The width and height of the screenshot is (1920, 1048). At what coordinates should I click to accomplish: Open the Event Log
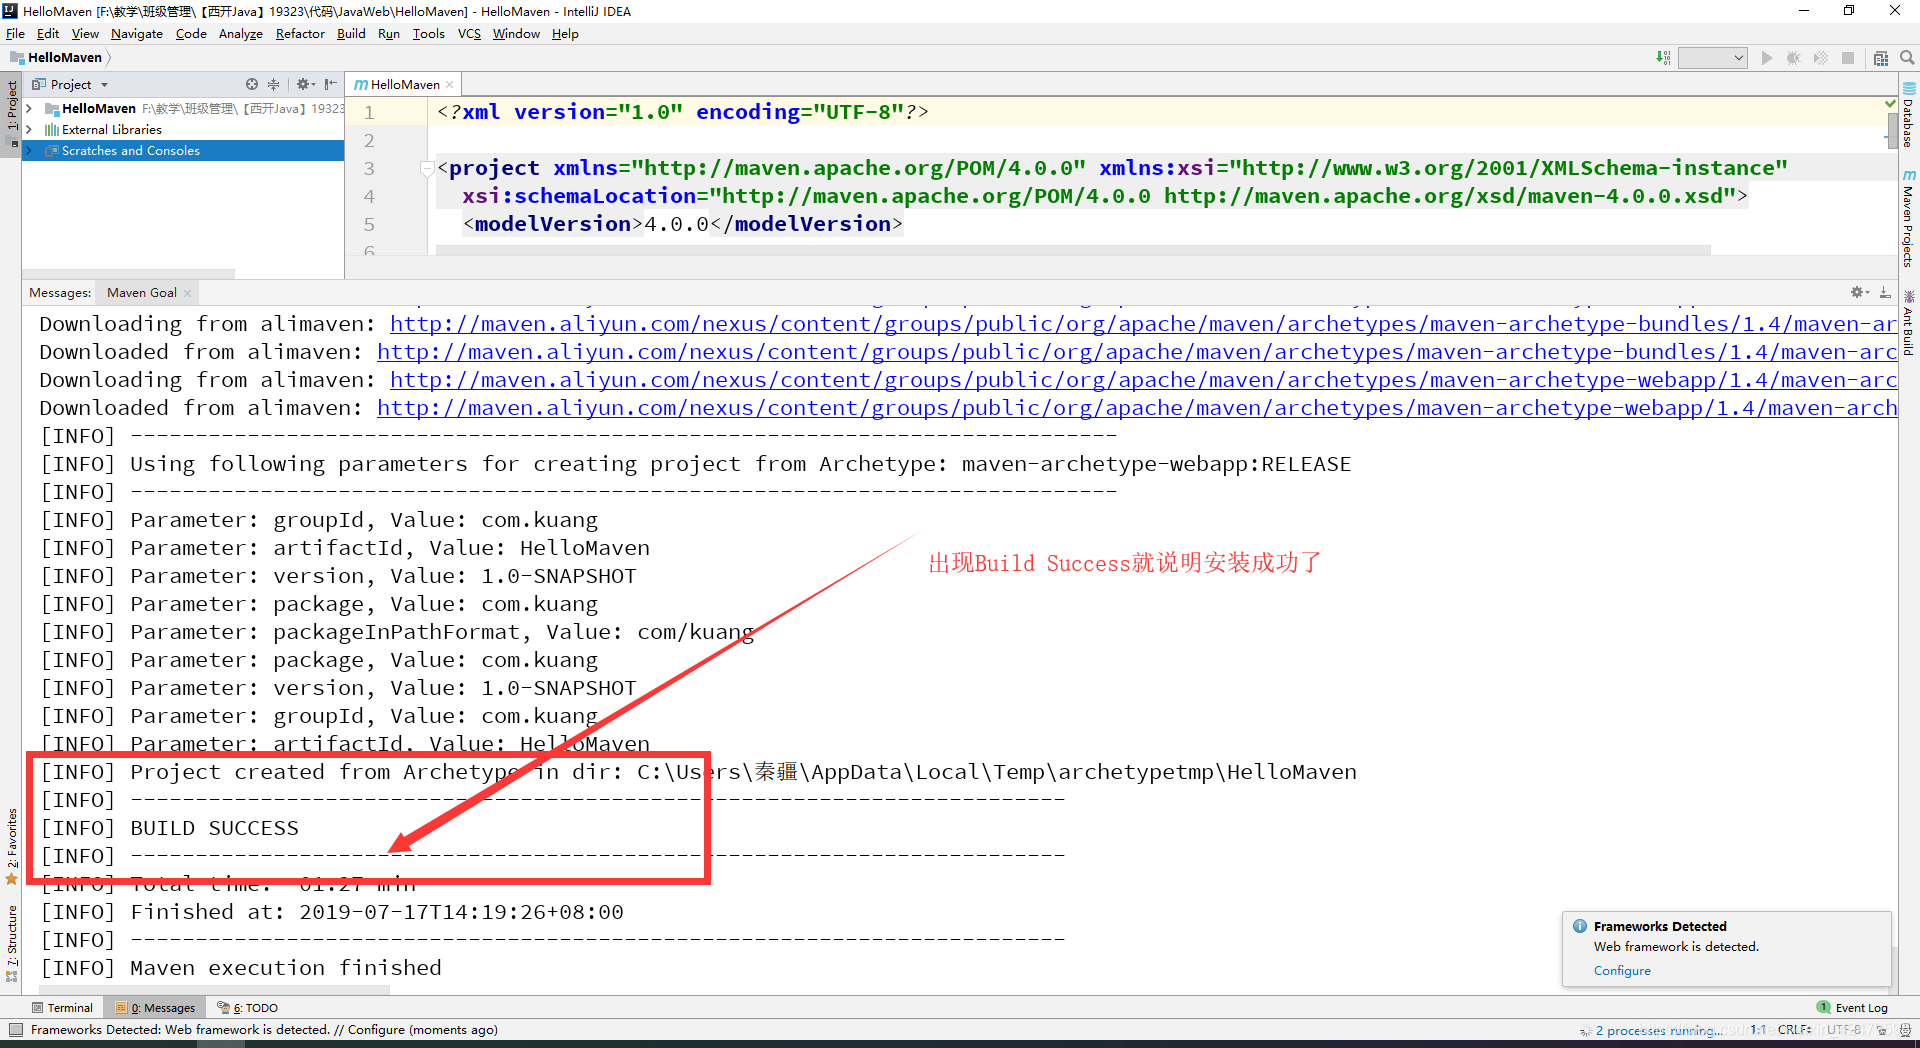(x=1853, y=1008)
